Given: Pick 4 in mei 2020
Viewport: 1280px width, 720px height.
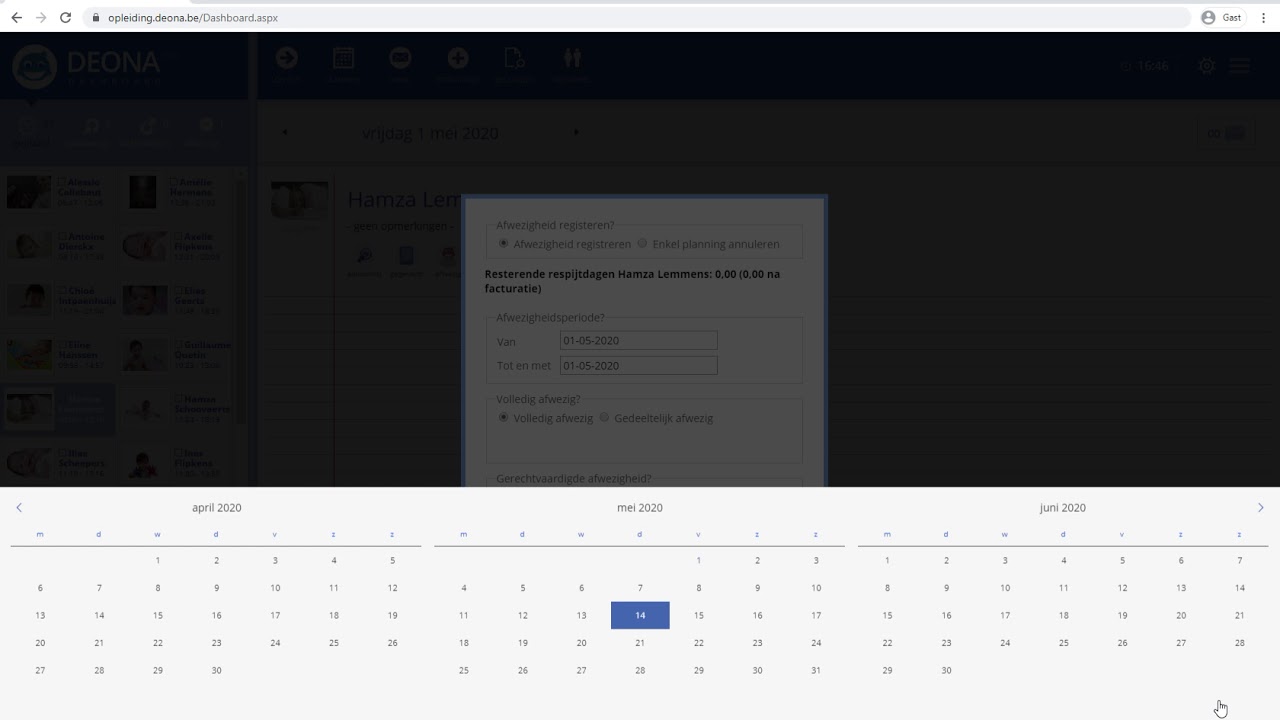Looking at the screenshot, I should point(463,588).
